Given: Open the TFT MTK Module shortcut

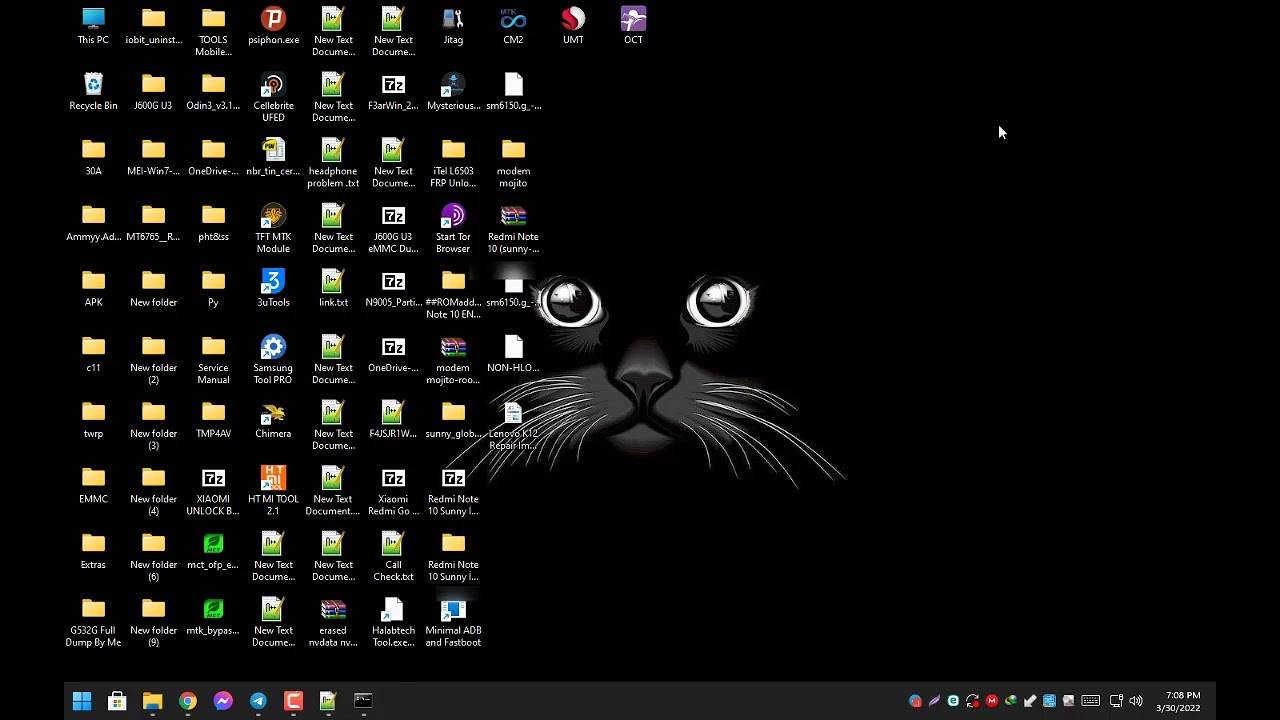Looking at the screenshot, I should click(x=273, y=229).
